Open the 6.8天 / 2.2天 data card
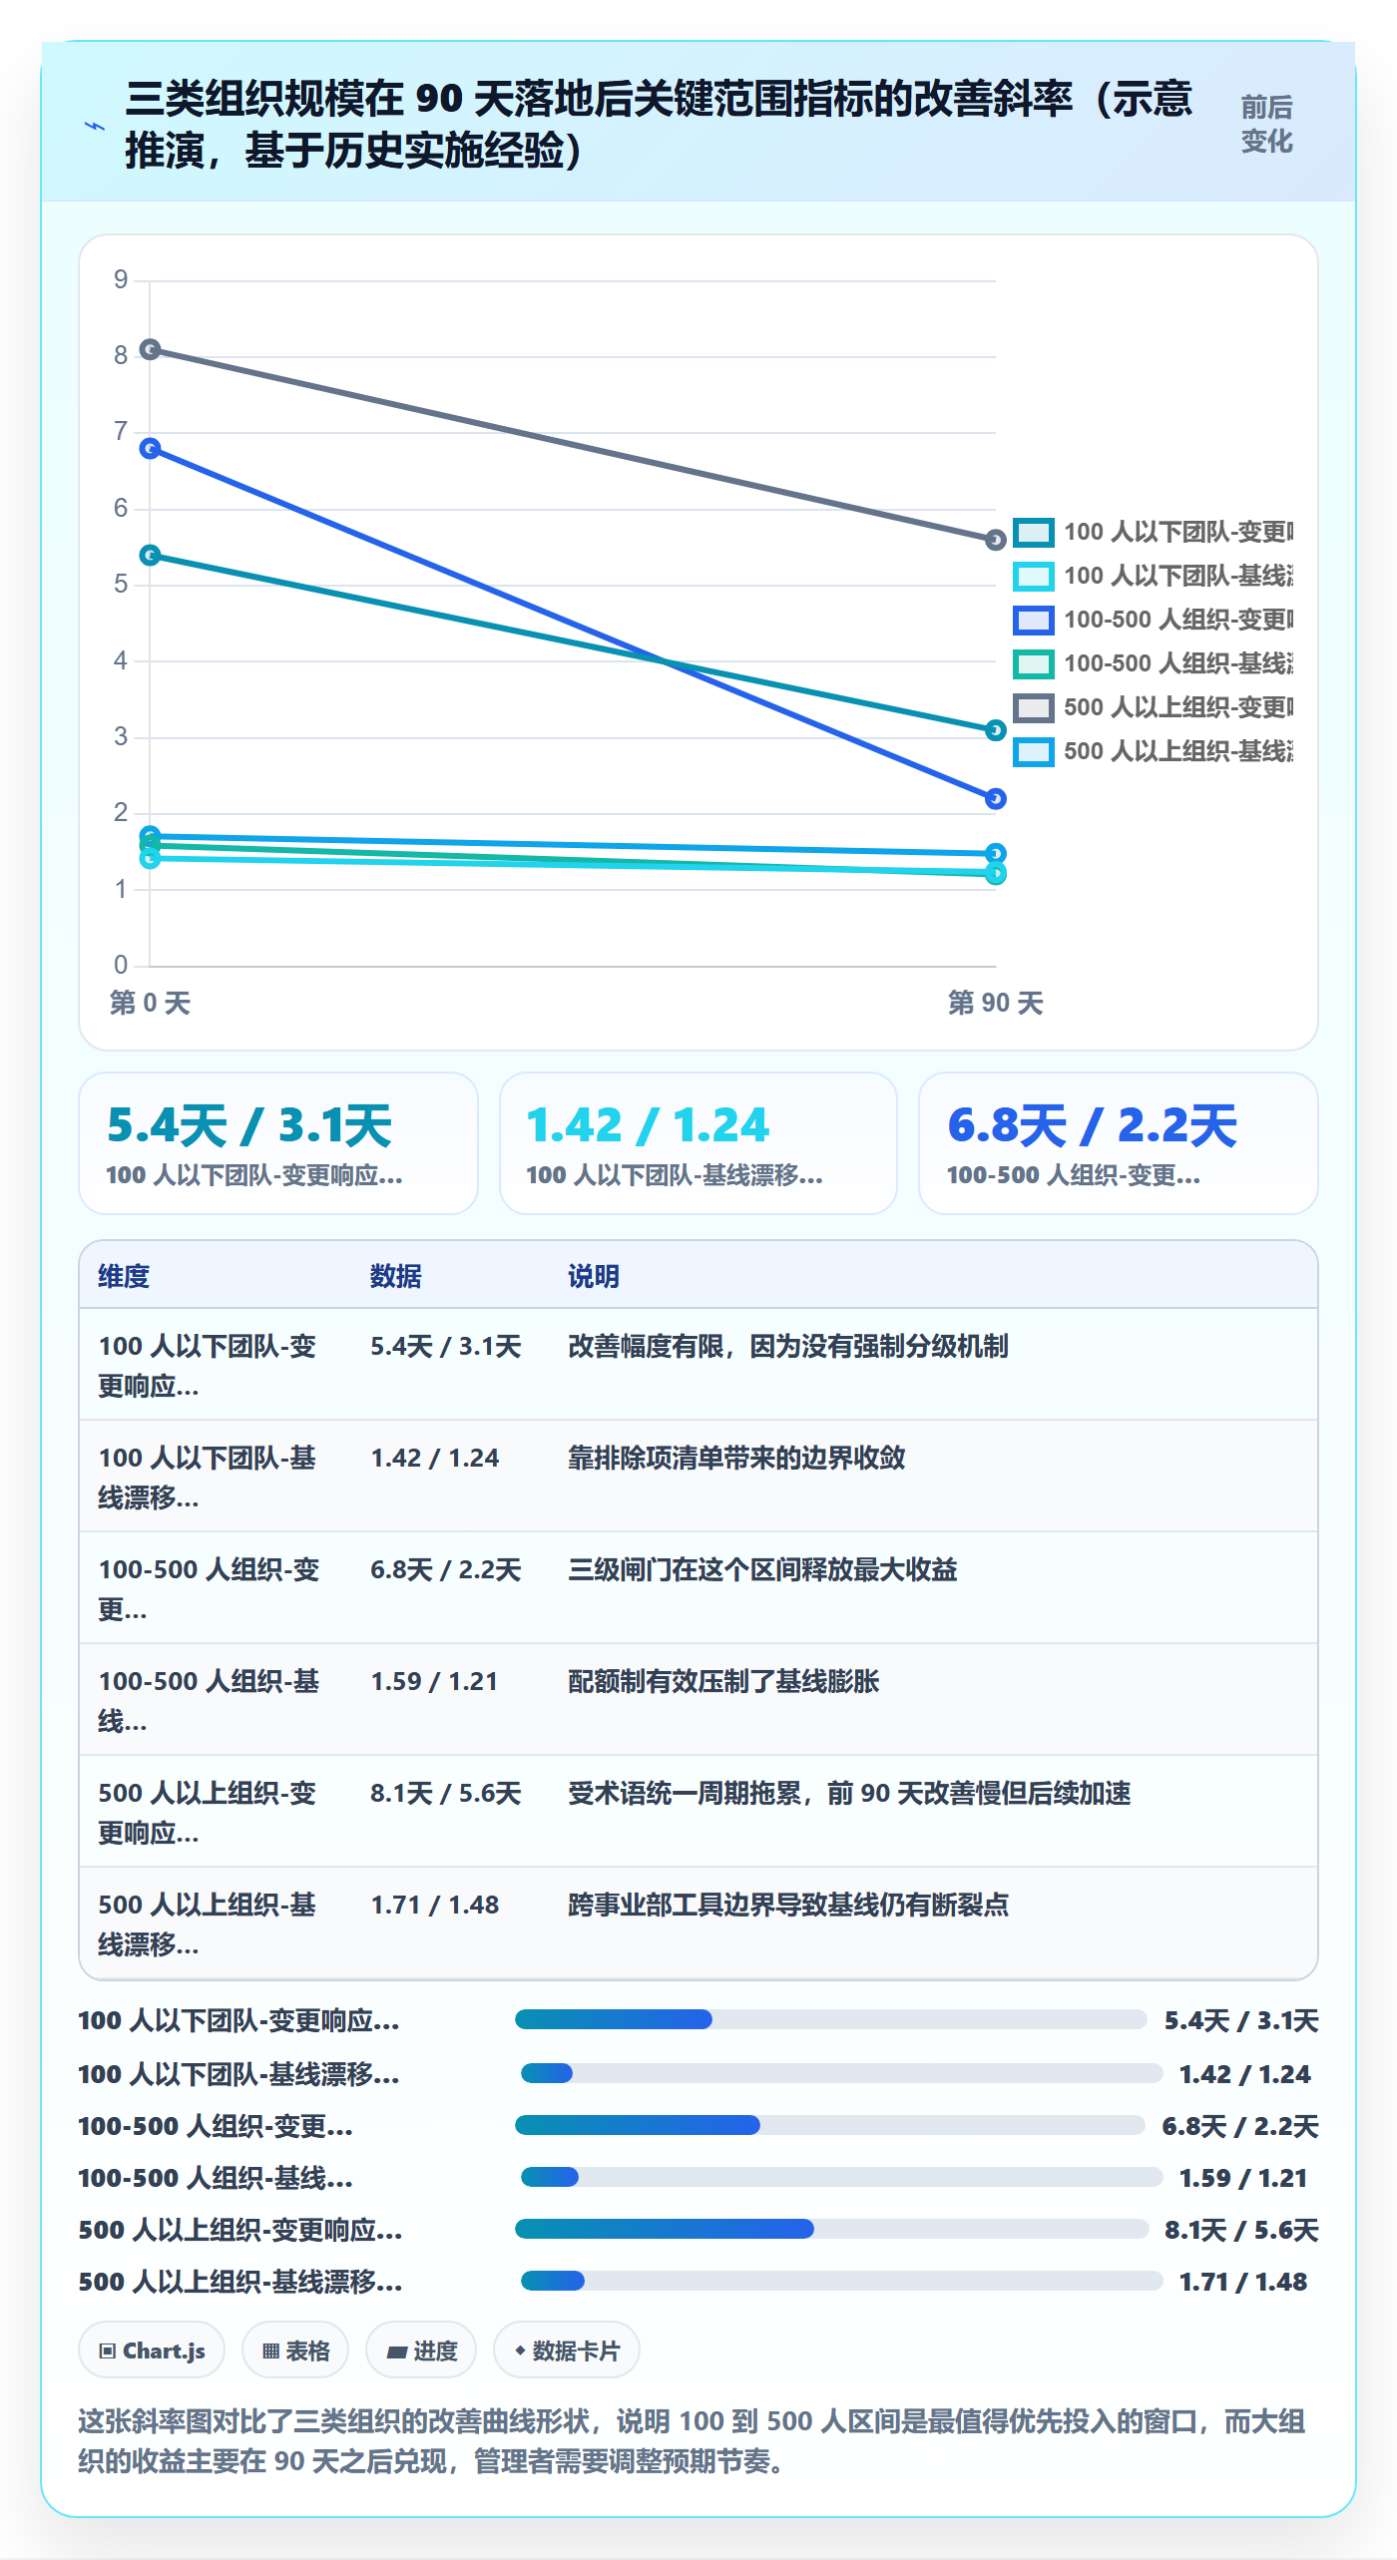This screenshot has width=1397, height=2560. click(1118, 1143)
